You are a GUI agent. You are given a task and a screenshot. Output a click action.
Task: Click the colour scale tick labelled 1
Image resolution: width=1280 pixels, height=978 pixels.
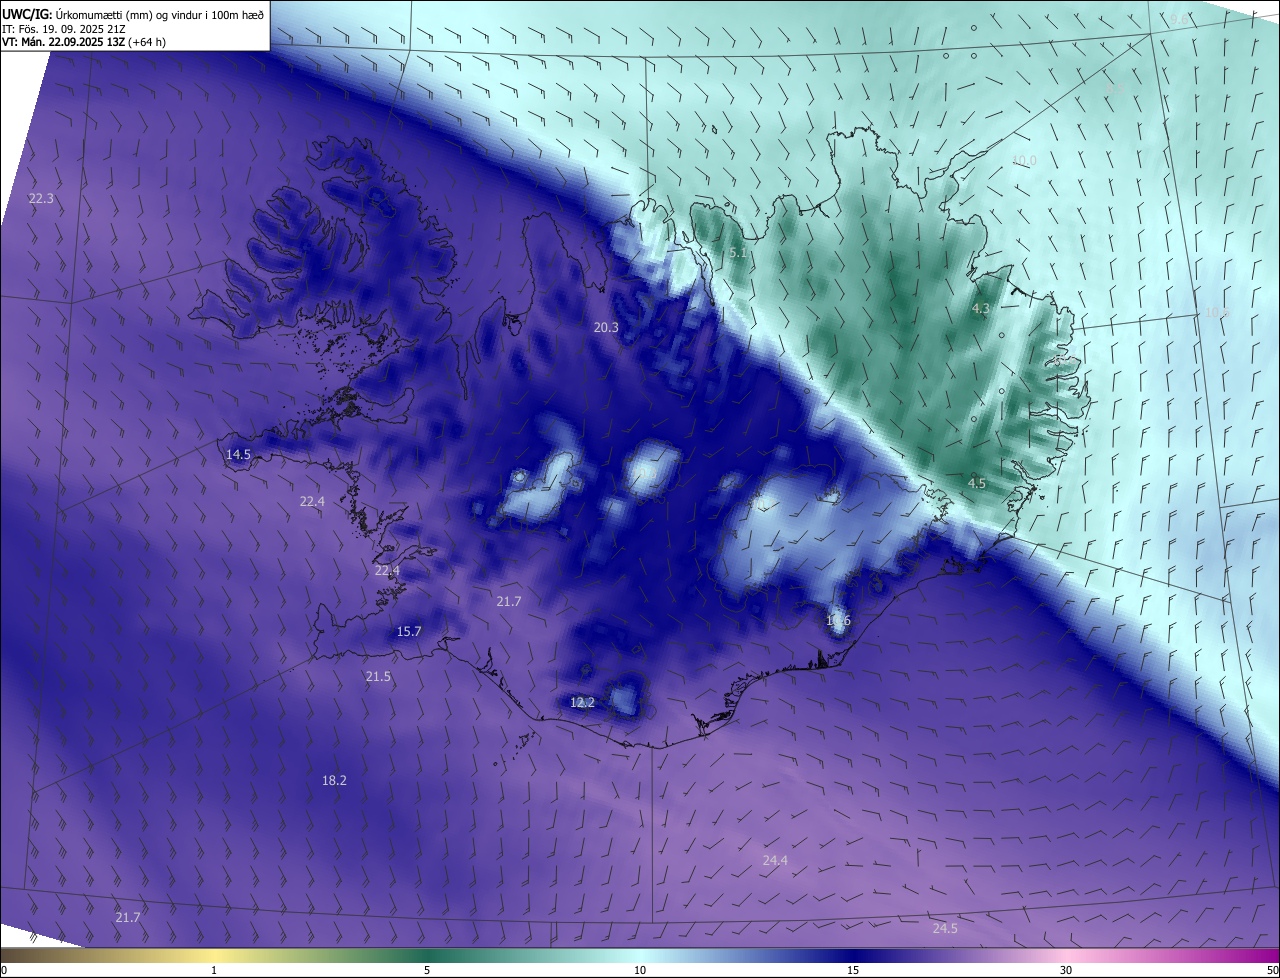[x=214, y=970]
